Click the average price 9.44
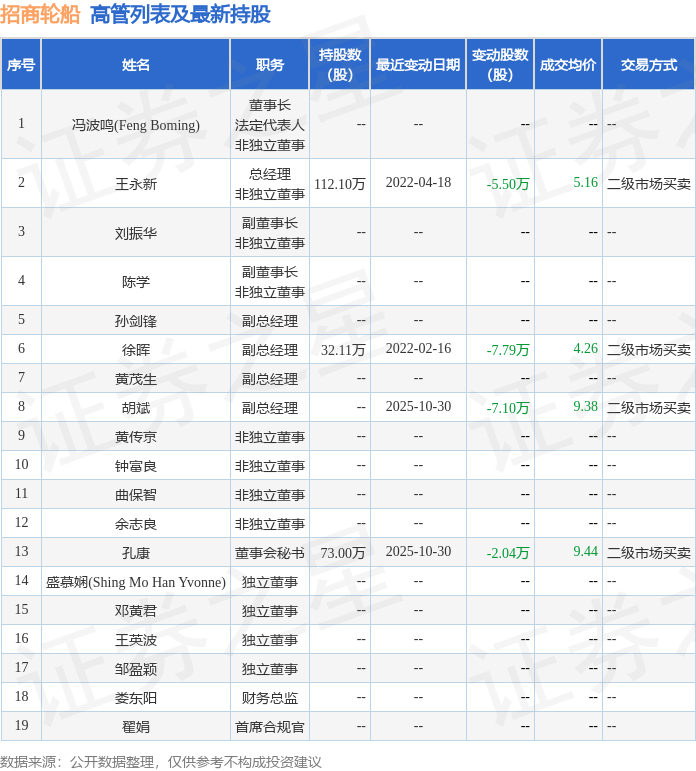 click(x=585, y=552)
